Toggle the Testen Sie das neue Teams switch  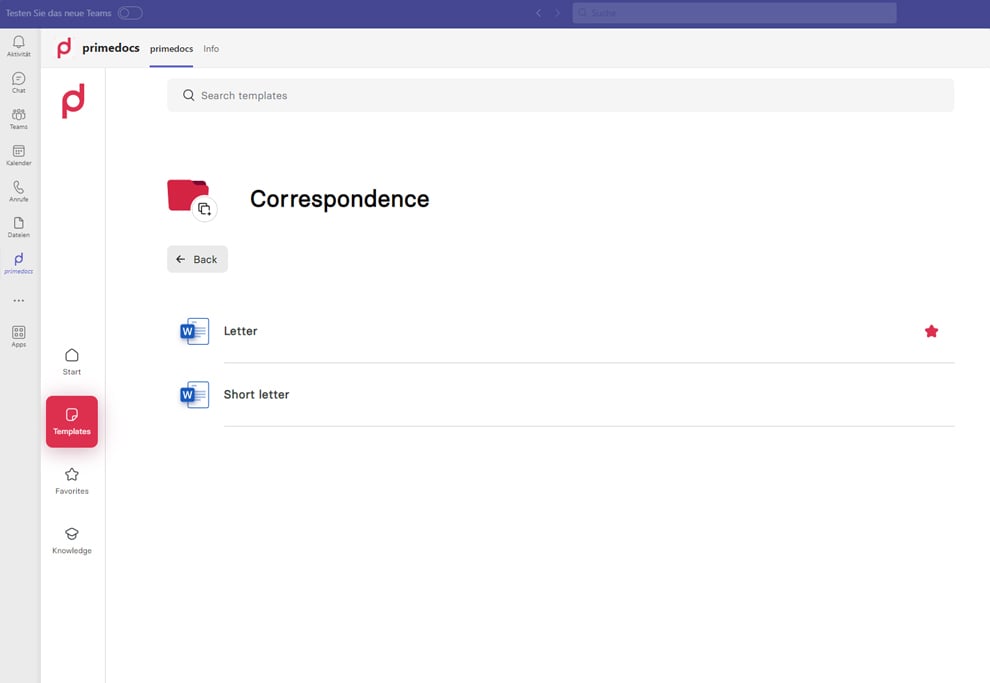(x=128, y=12)
